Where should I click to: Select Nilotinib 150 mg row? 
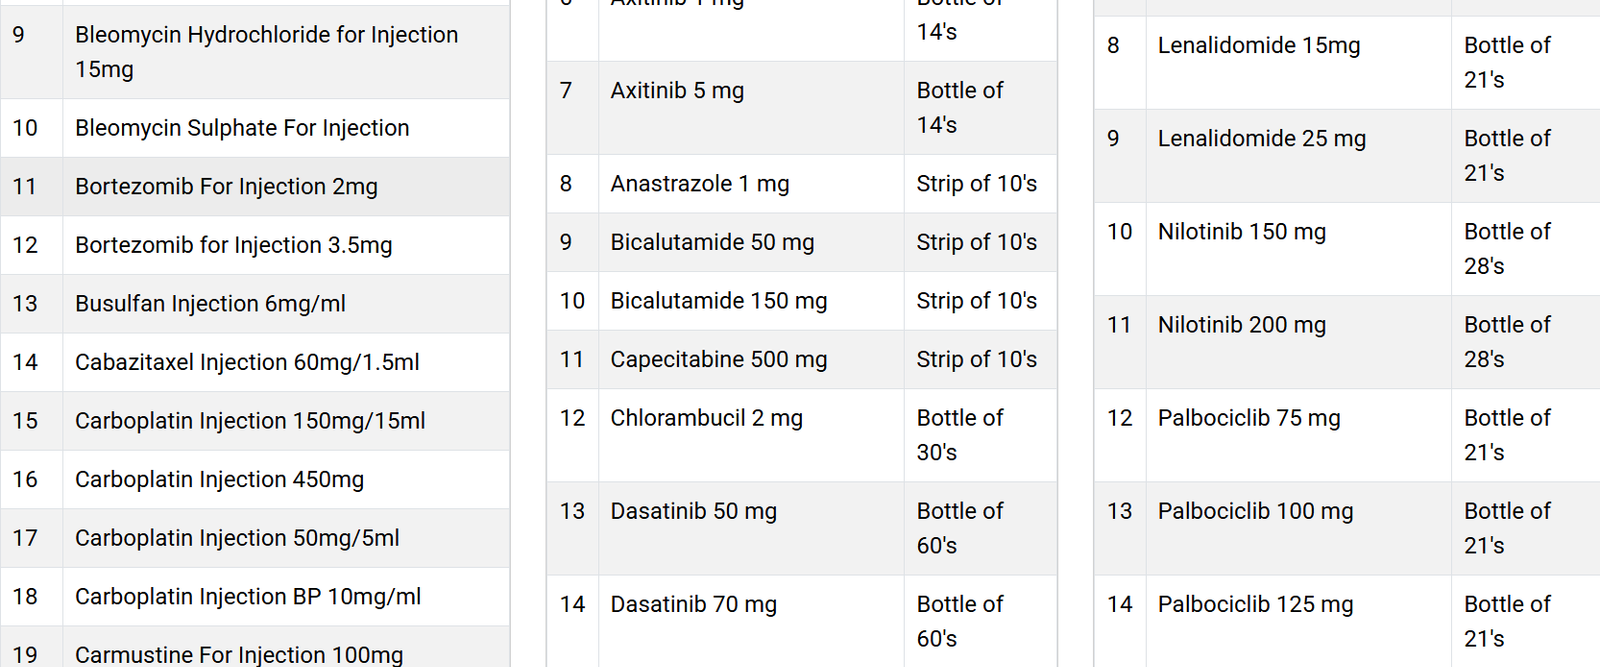coord(1347,249)
